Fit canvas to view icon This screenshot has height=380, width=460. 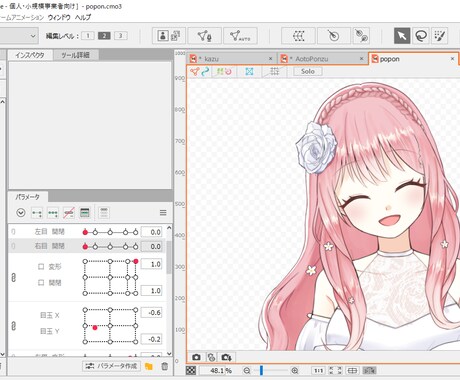click(335, 370)
